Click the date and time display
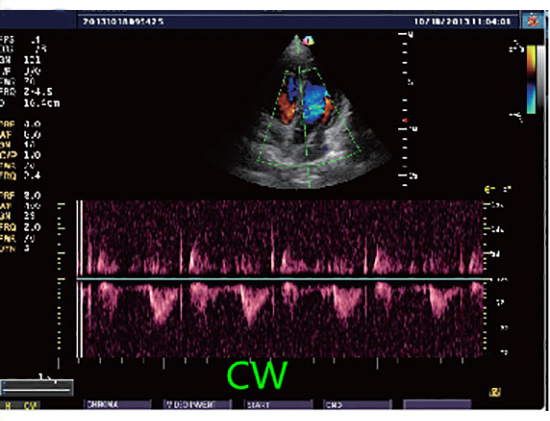550x421 pixels. pyautogui.click(x=462, y=21)
